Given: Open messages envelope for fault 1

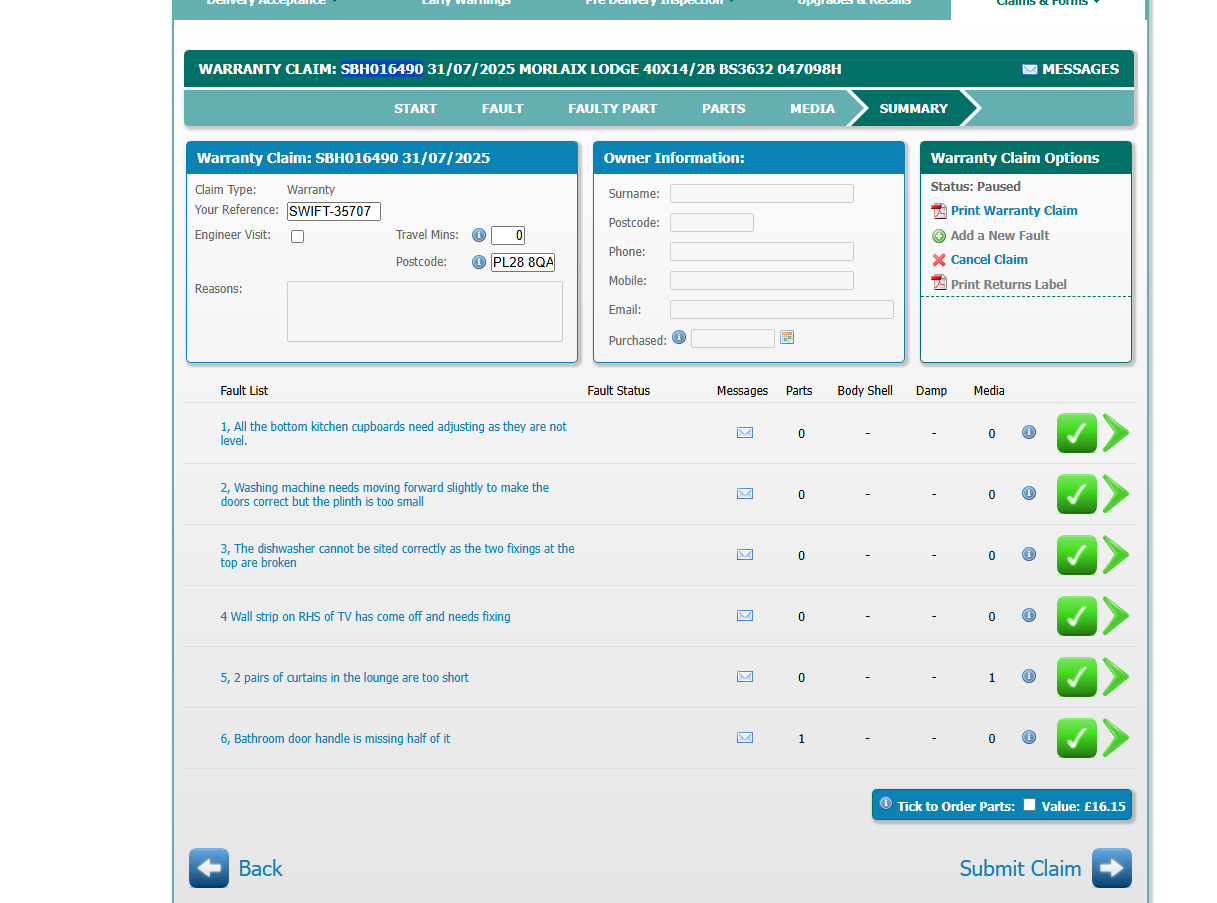Looking at the screenshot, I should point(744,433).
